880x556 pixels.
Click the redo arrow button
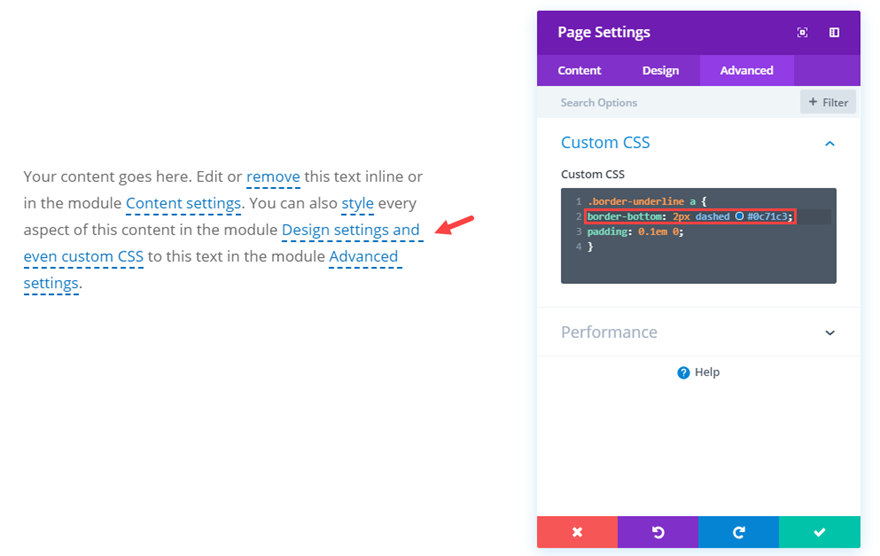coord(738,532)
